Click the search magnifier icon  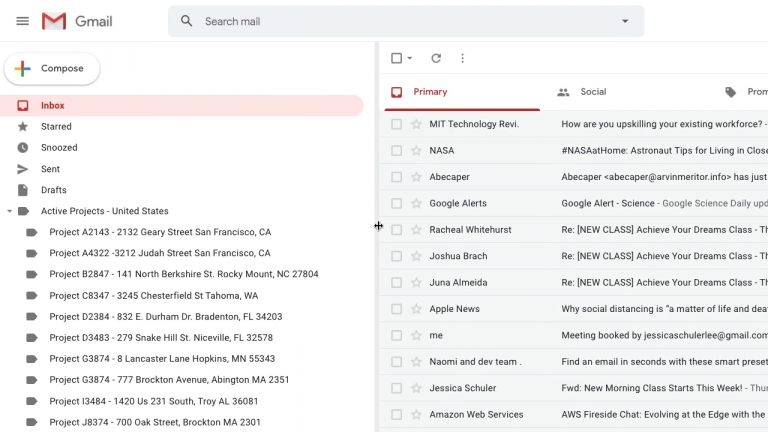click(x=186, y=21)
